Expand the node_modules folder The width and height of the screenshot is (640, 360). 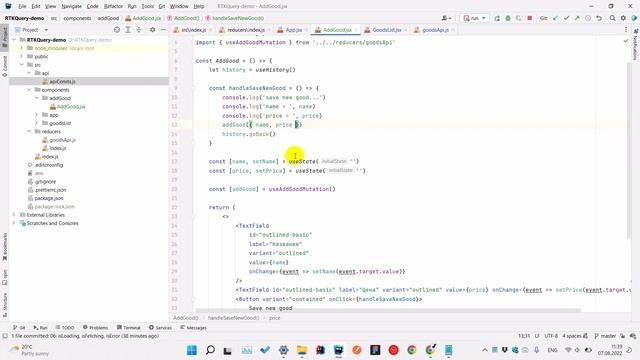click(x=22, y=48)
